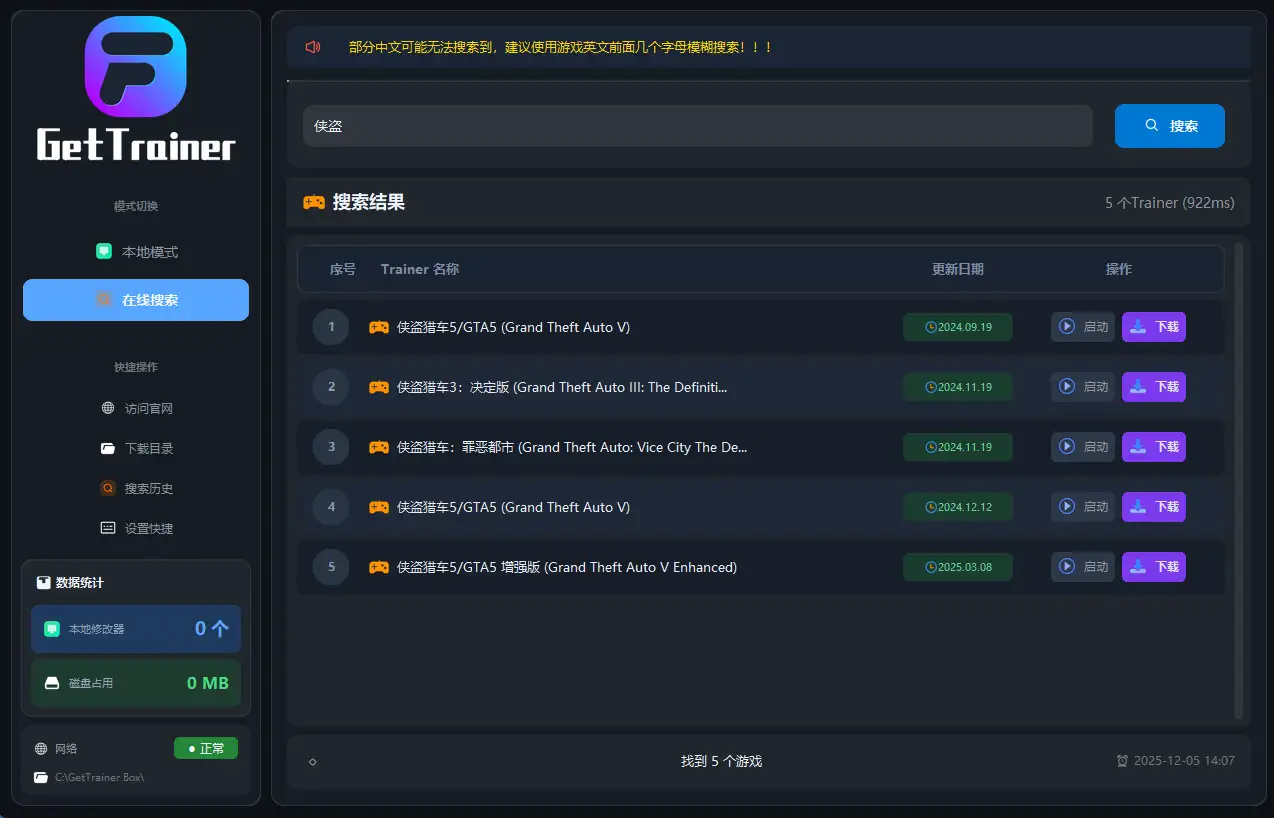Select 在线搜索 online search mode
1274x818 pixels.
click(x=136, y=300)
